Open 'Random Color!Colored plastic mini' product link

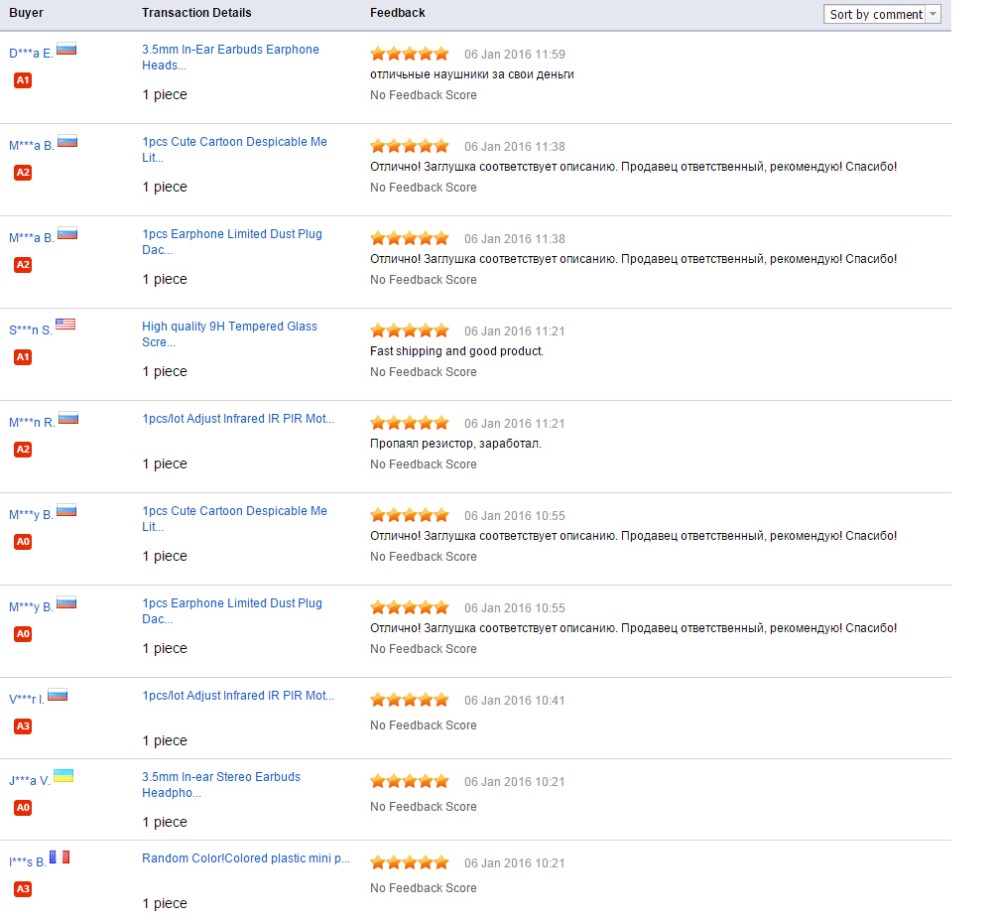pyautogui.click(x=246, y=858)
